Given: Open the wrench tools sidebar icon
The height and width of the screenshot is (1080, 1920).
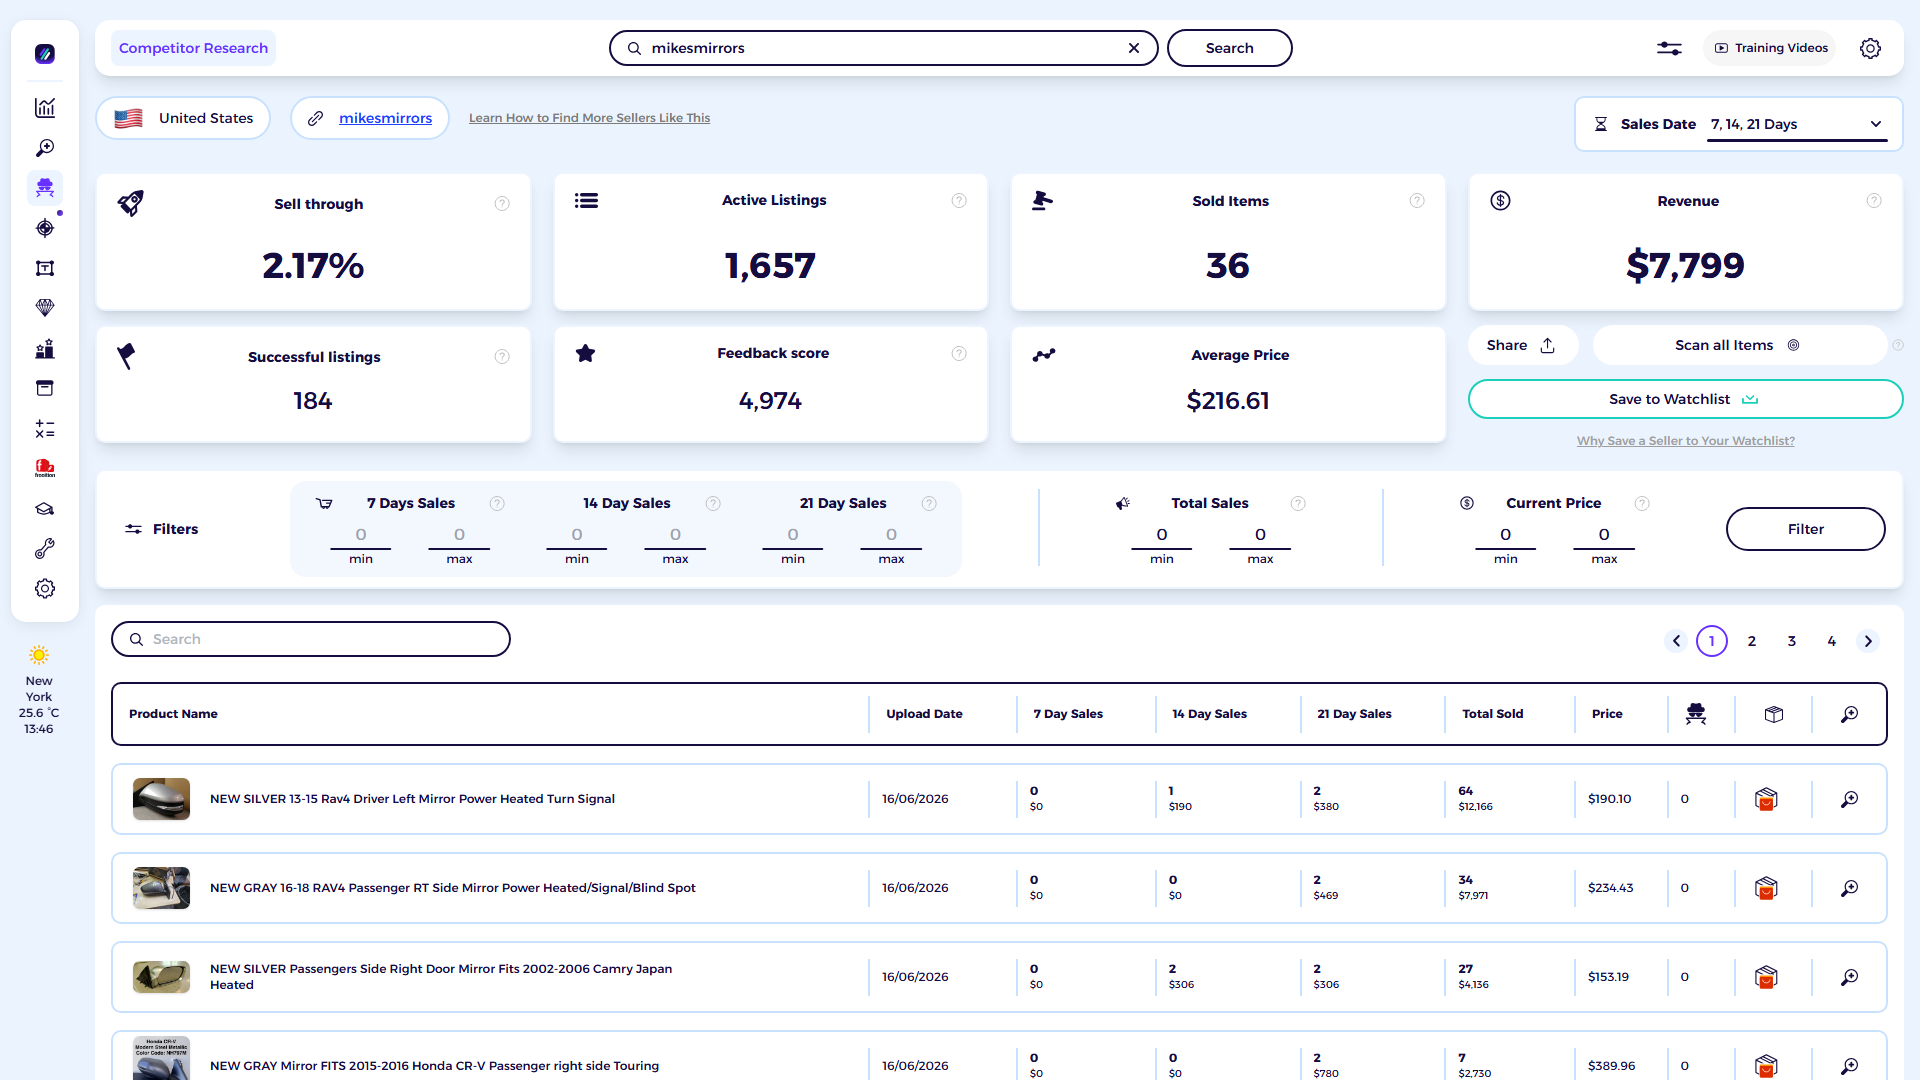Looking at the screenshot, I should click(x=45, y=549).
